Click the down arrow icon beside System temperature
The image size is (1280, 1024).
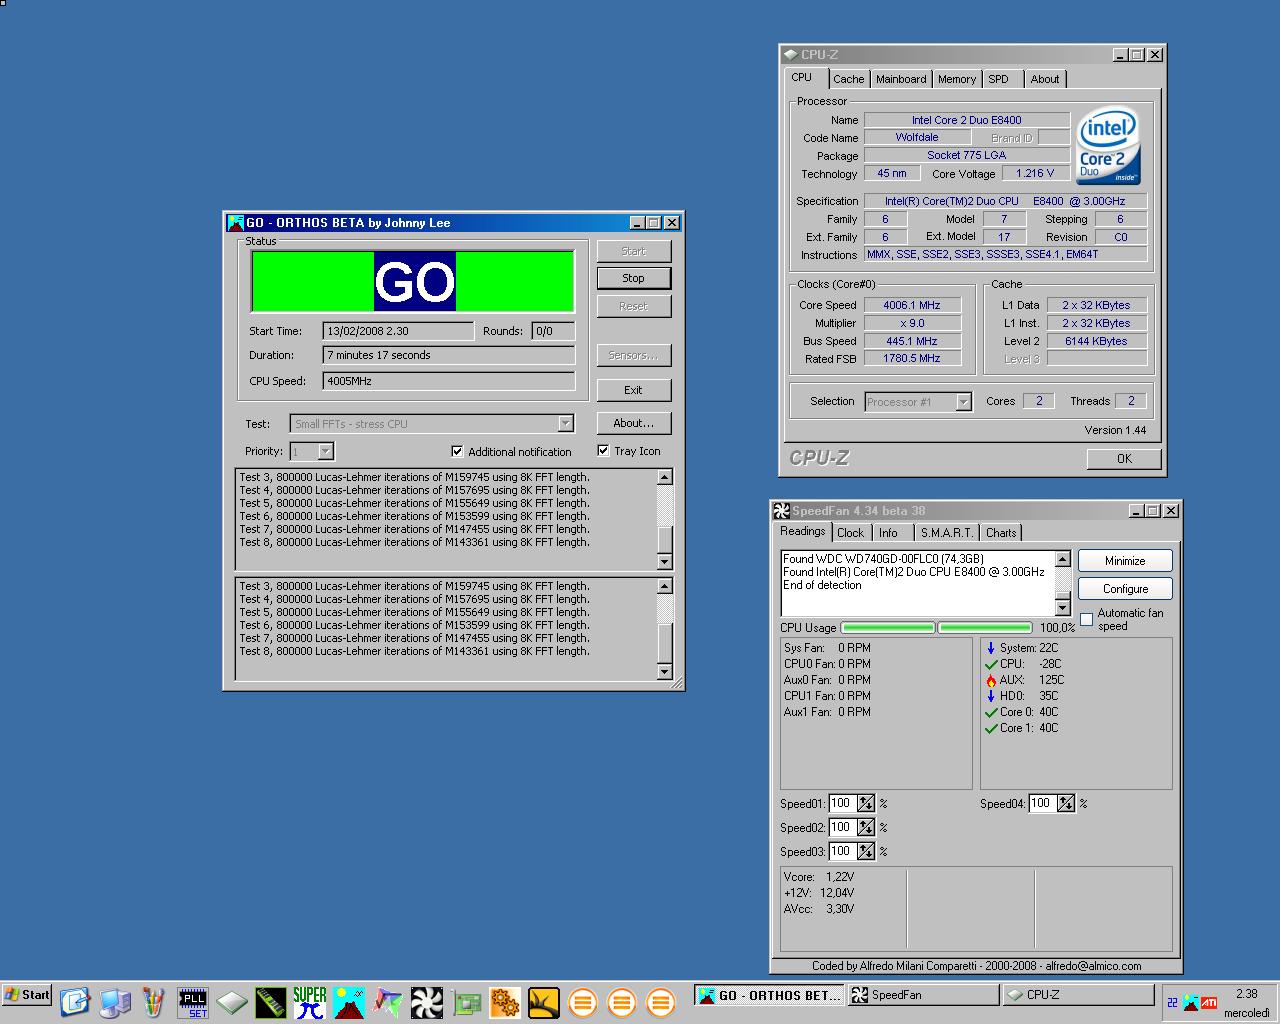click(x=991, y=648)
